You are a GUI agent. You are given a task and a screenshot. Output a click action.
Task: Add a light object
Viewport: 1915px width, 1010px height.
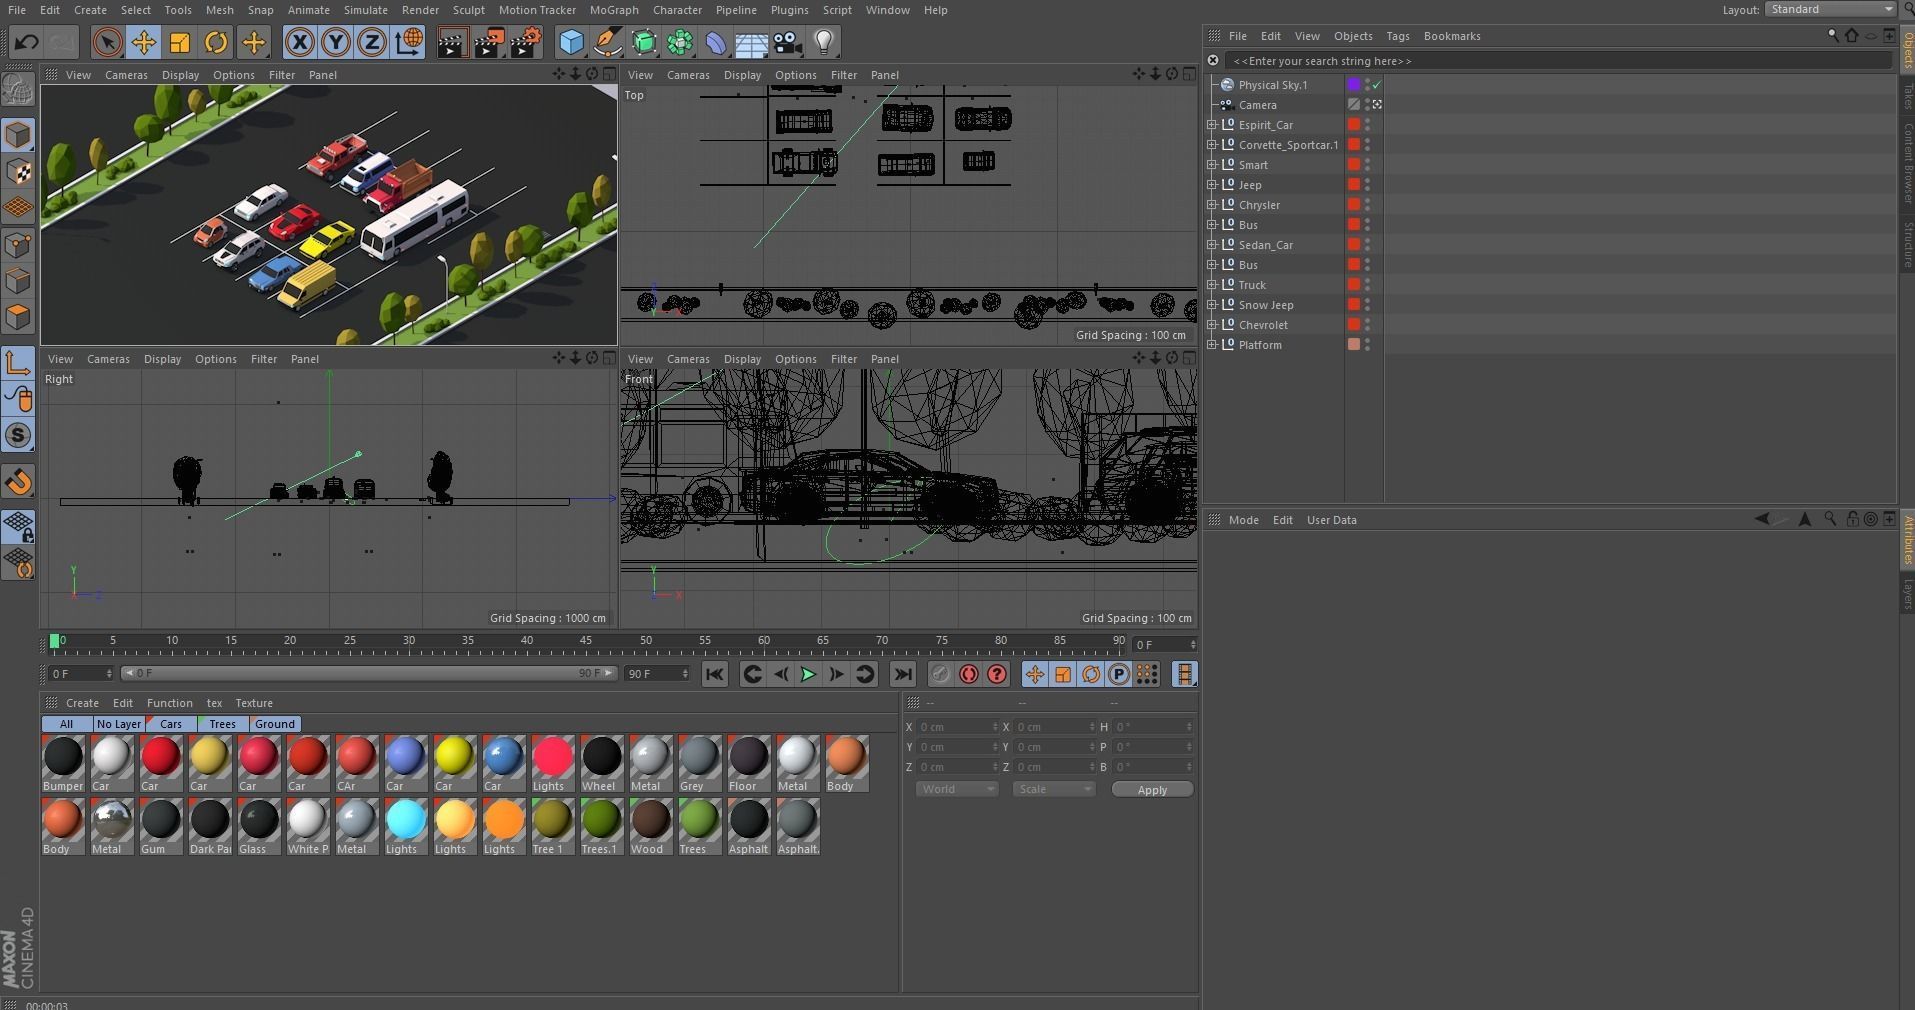824,42
